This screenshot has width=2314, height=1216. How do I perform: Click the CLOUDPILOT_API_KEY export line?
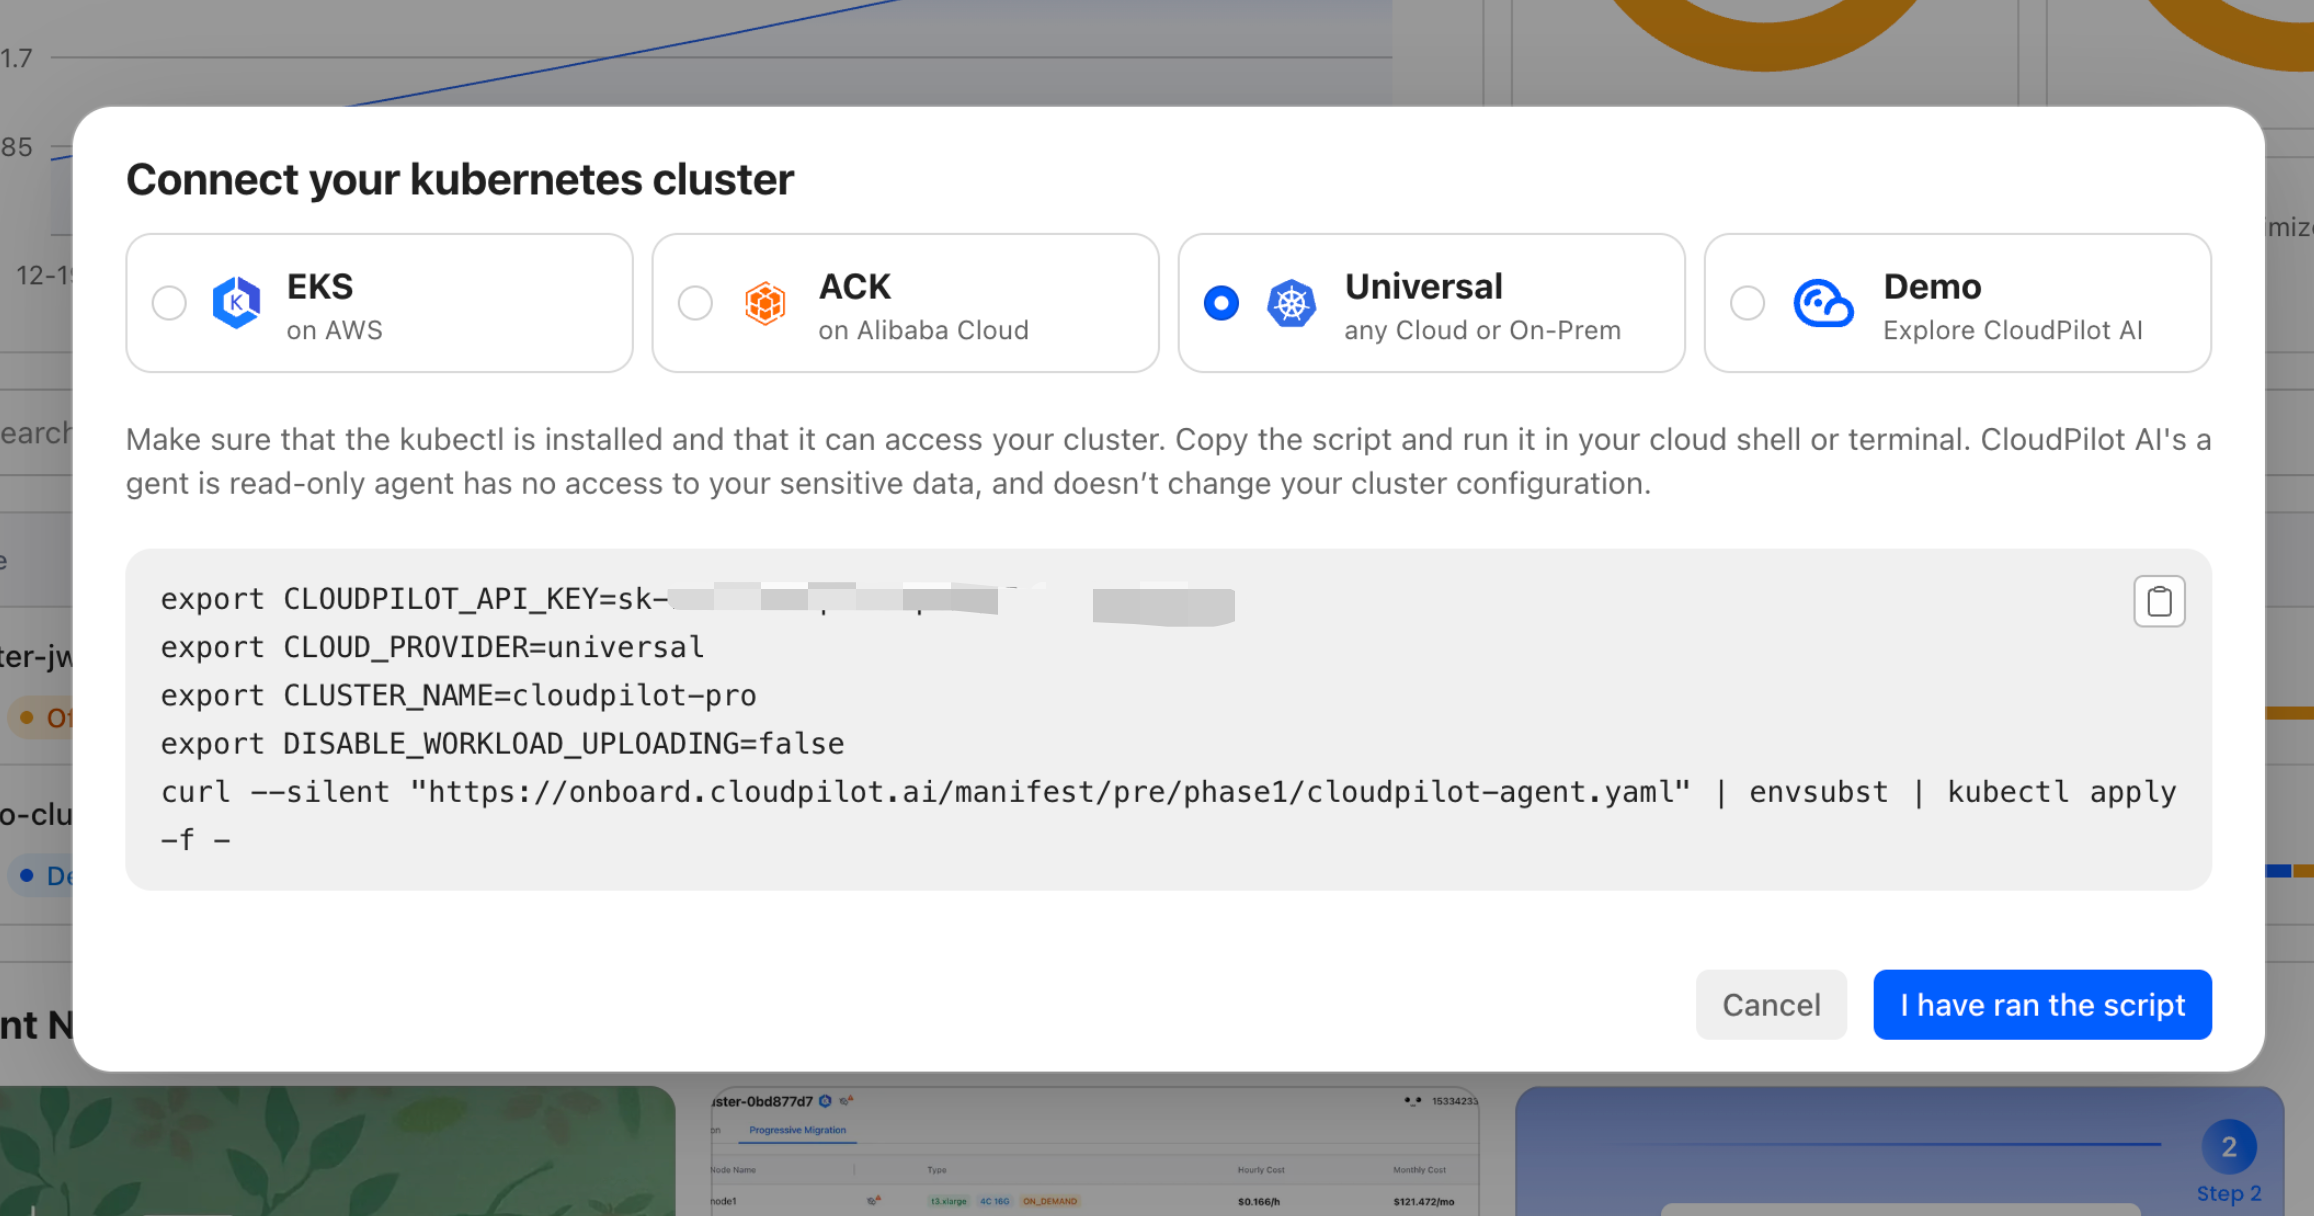(413, 599)
